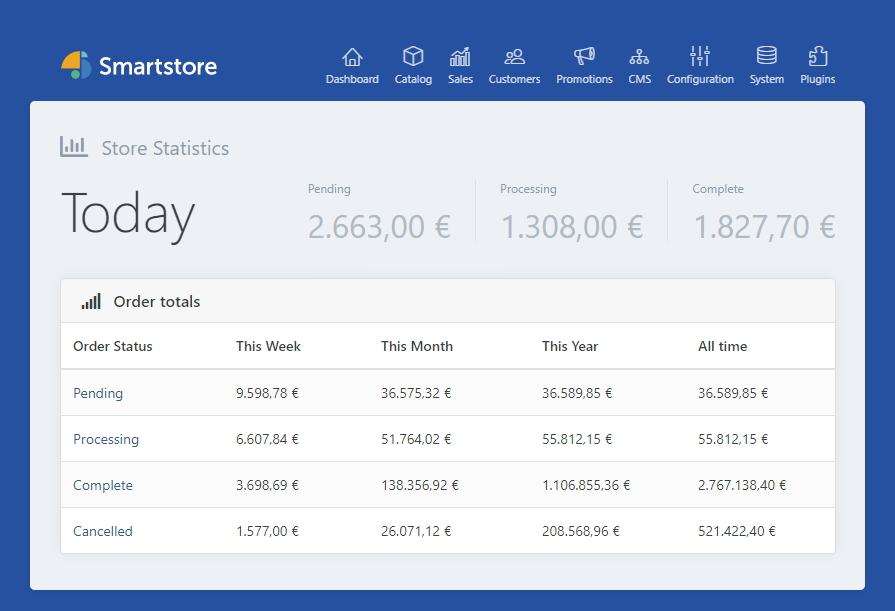Click the Store Statistics bar chart icon

coord(74,147)
